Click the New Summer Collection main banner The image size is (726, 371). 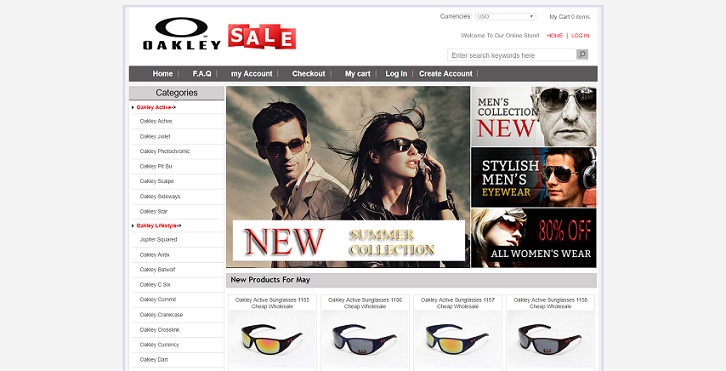click(348, 177)
